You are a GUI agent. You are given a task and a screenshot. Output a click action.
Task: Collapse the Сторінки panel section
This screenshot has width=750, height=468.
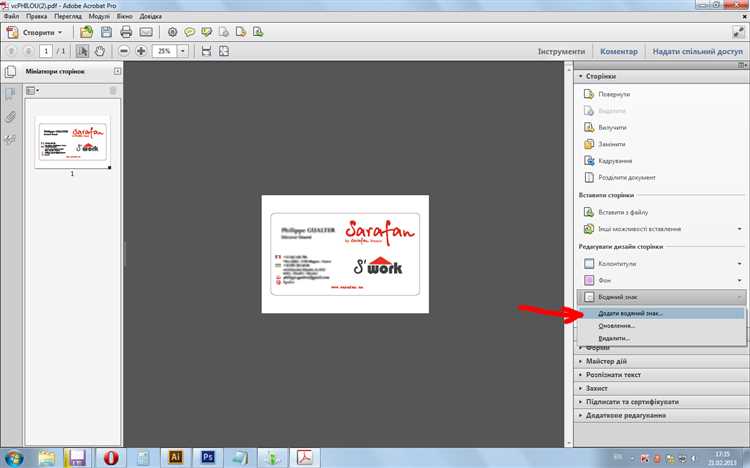click(x=581, y=76)
